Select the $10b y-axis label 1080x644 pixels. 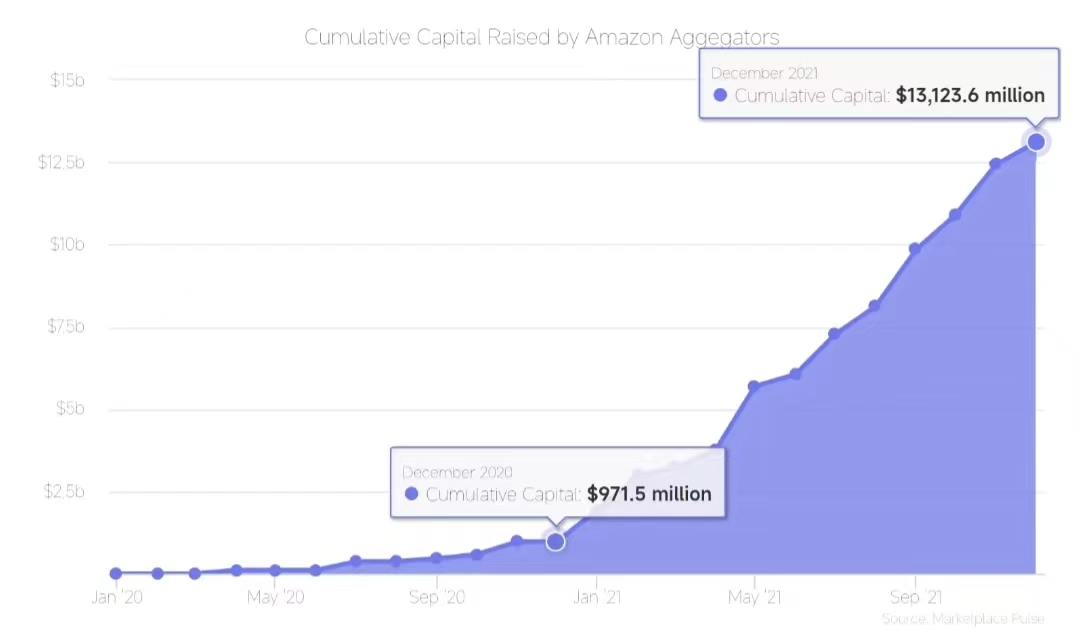[67, 244]
